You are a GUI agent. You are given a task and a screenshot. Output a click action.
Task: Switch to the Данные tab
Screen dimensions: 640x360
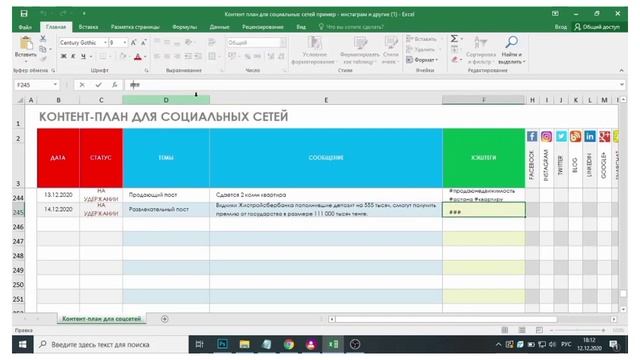tap(219, 27)
